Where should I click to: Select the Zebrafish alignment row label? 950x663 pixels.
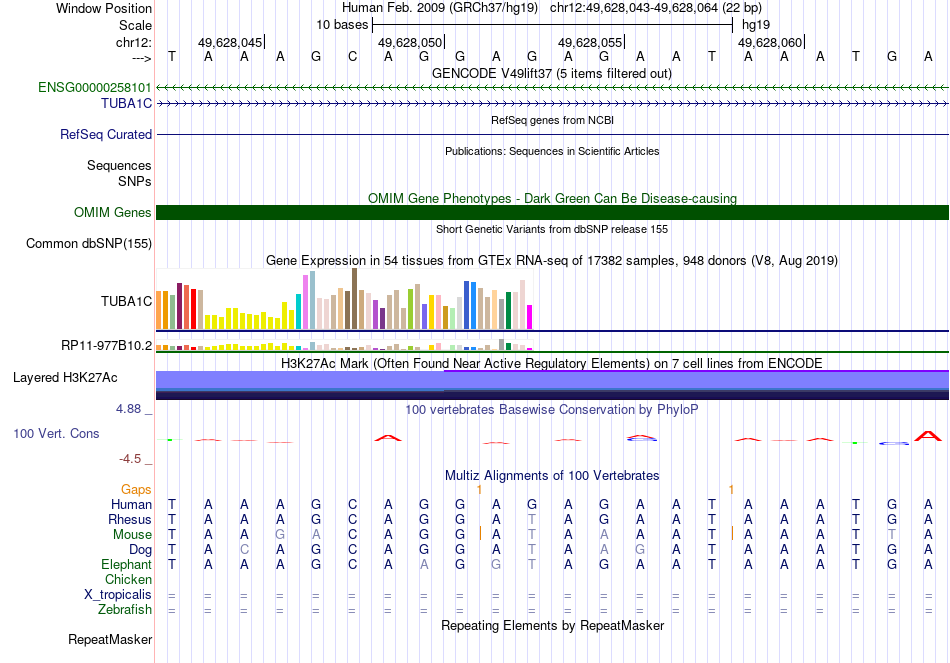coord(125,609)
